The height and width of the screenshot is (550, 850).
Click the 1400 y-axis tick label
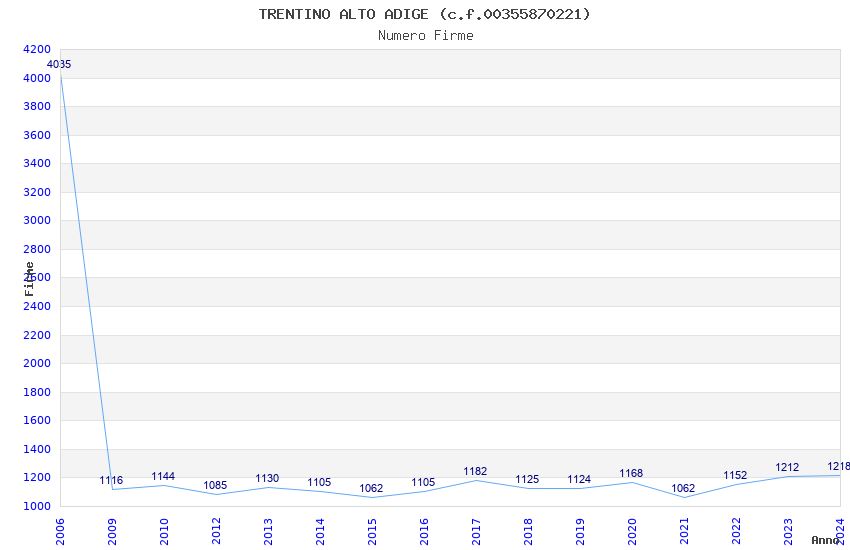(37, 449)
